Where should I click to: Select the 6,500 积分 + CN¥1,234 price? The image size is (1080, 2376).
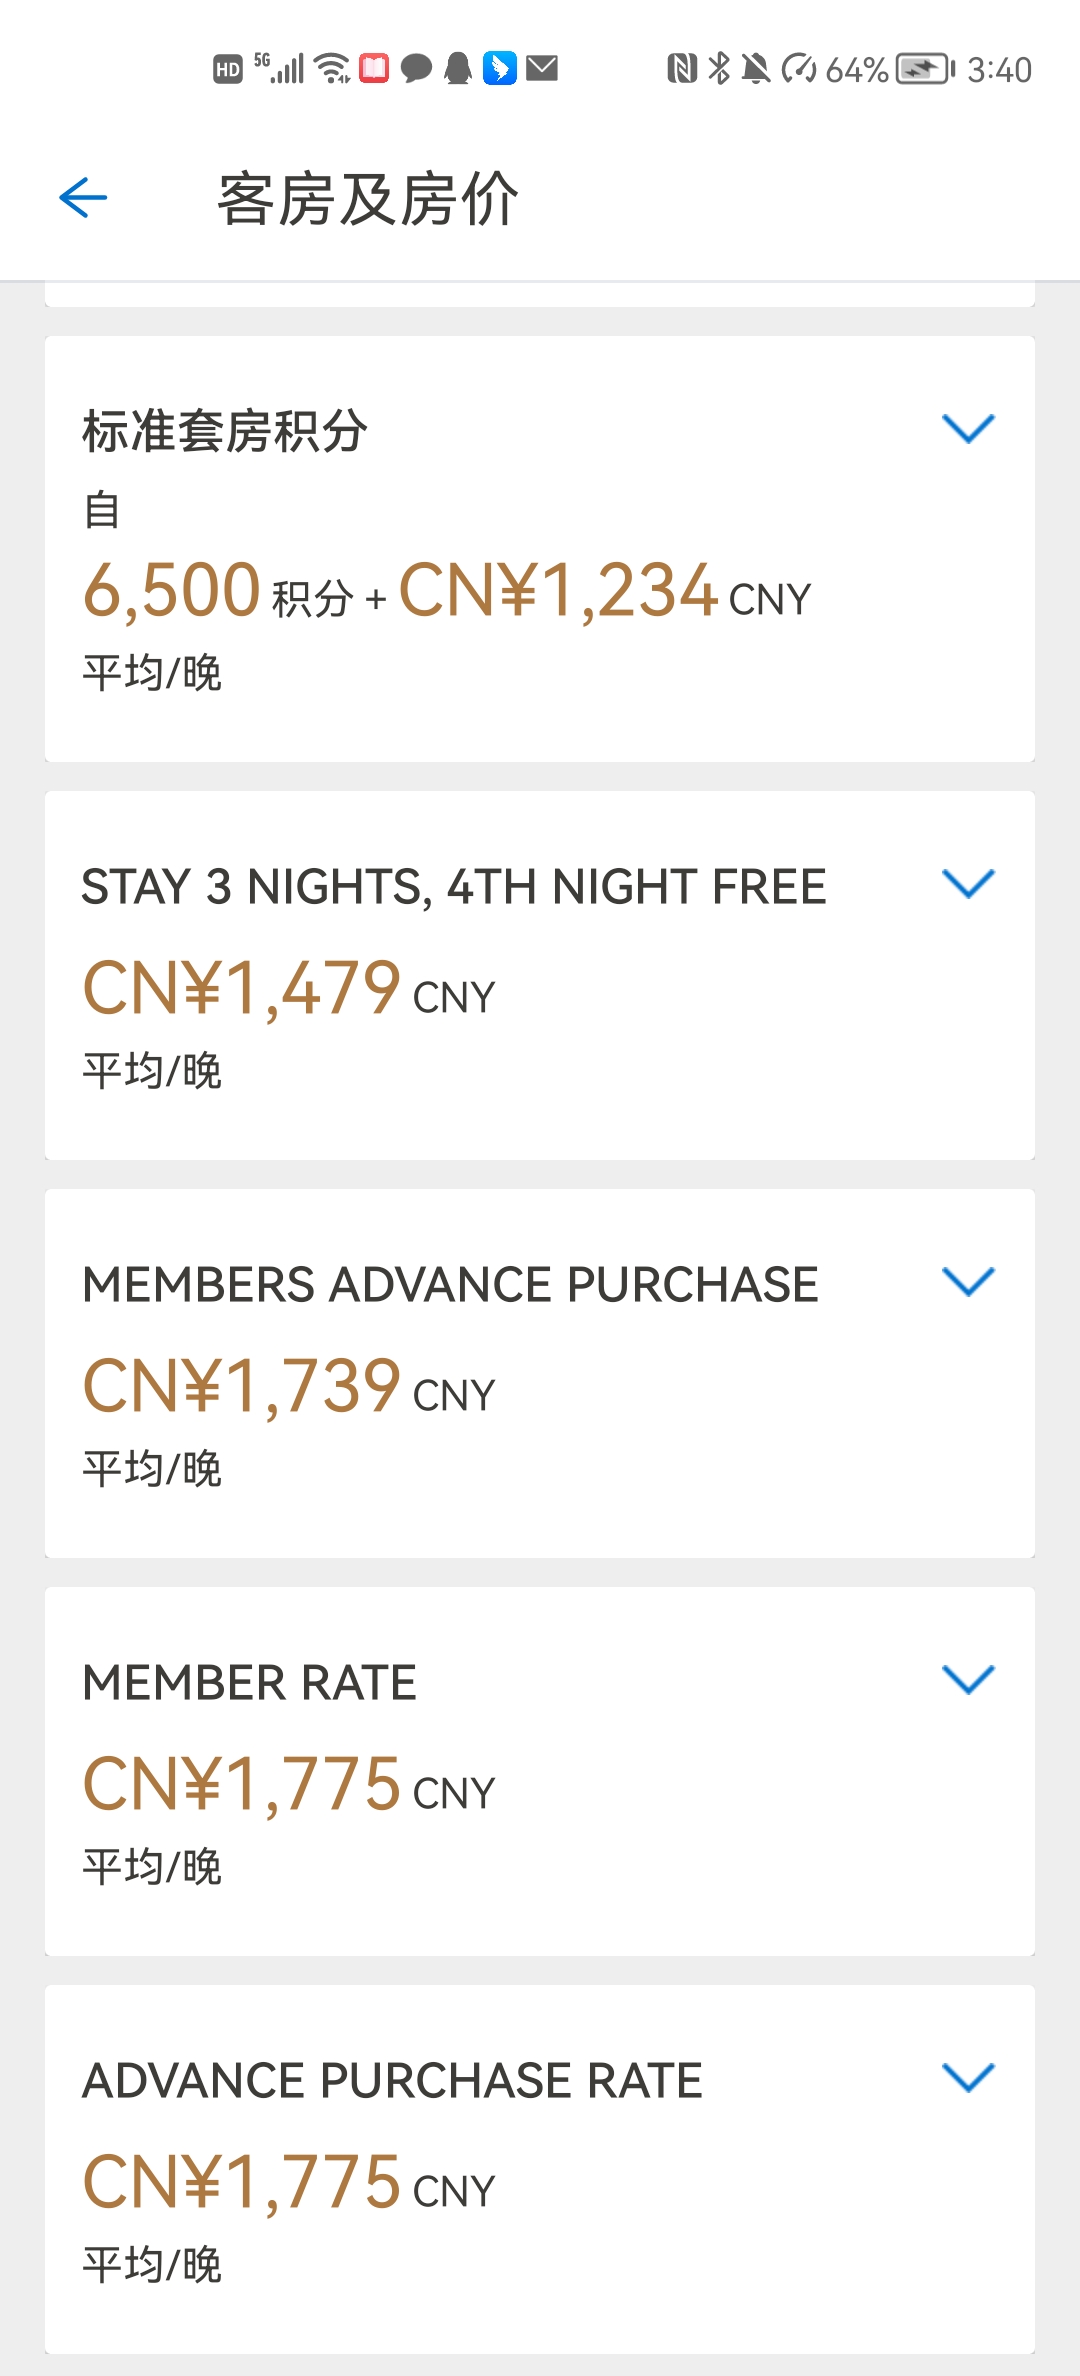pos(446,591)
